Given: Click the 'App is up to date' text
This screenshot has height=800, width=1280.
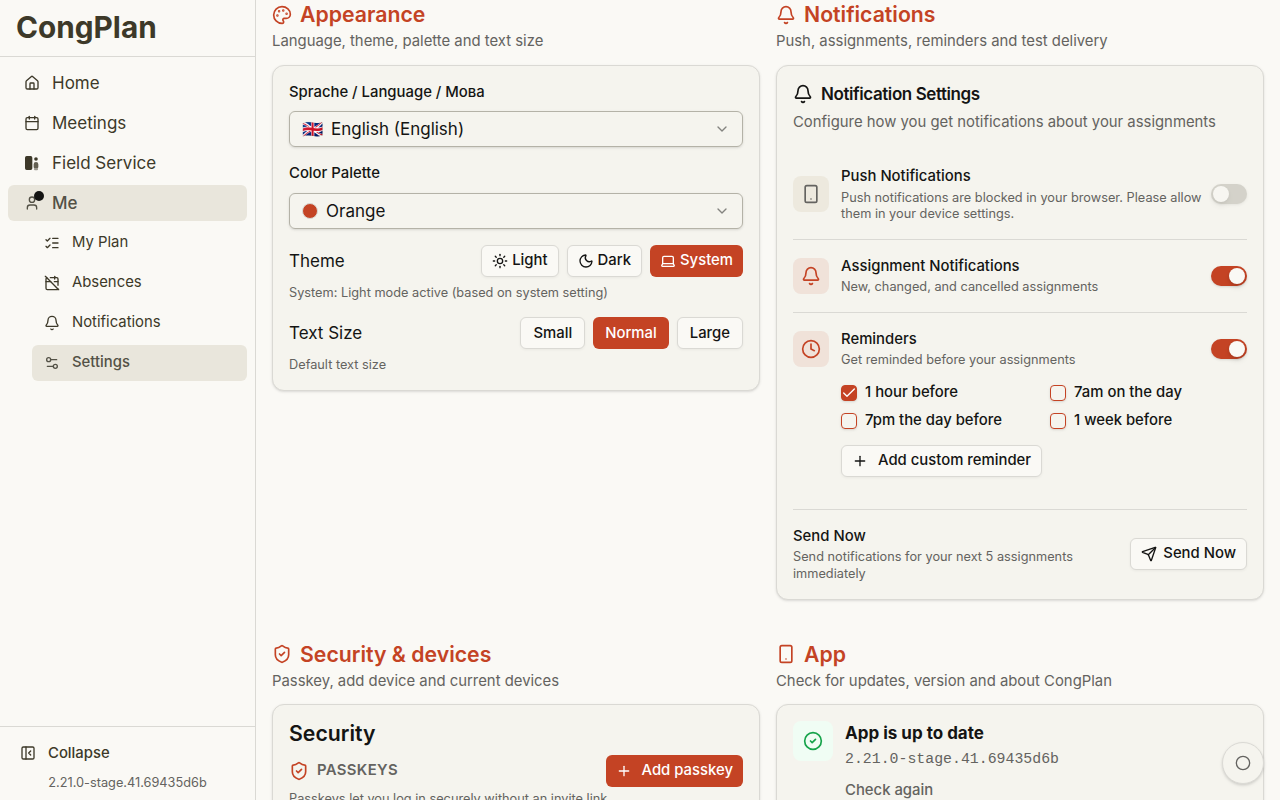Looking at the screenshot, I should 914,733.
